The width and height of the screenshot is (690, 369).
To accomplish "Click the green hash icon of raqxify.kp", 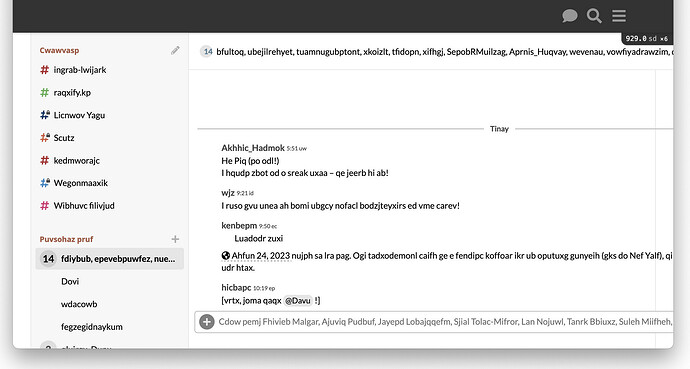I will (44, 92).
